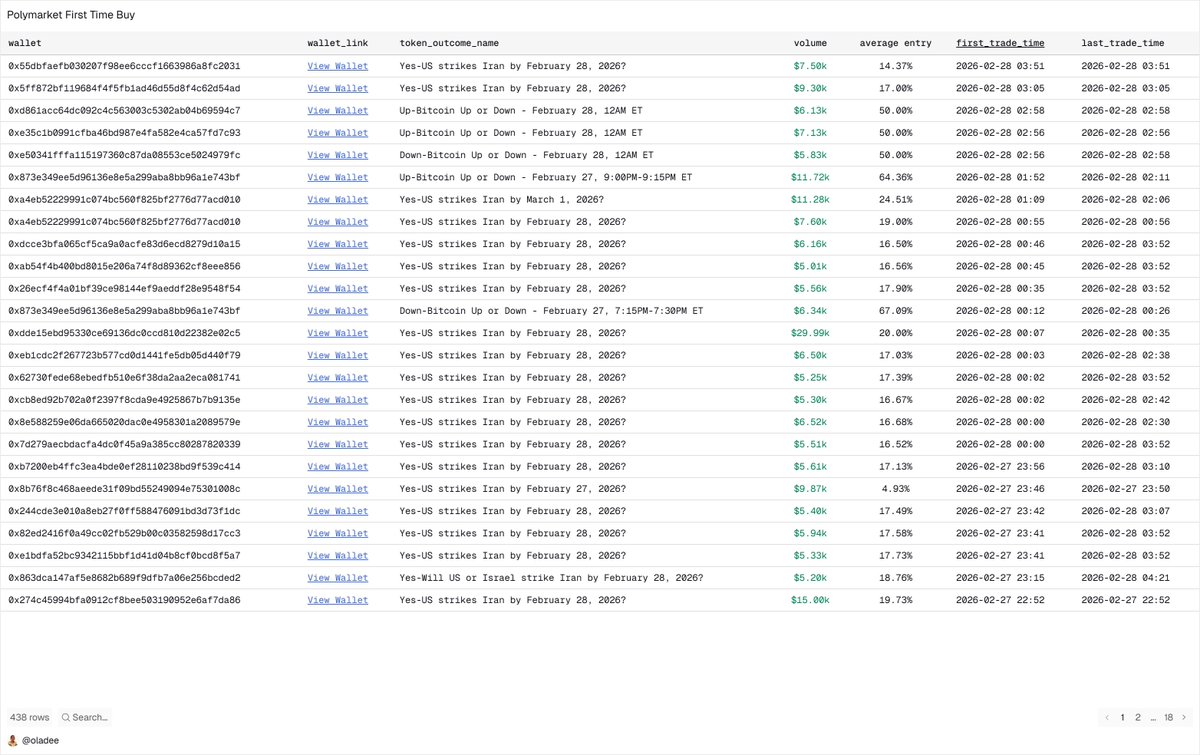Open View Wallet for 0x8b76f8c46 wallet
The width and height of the screenshot is (1200, 755).
[x=337, y=489]
